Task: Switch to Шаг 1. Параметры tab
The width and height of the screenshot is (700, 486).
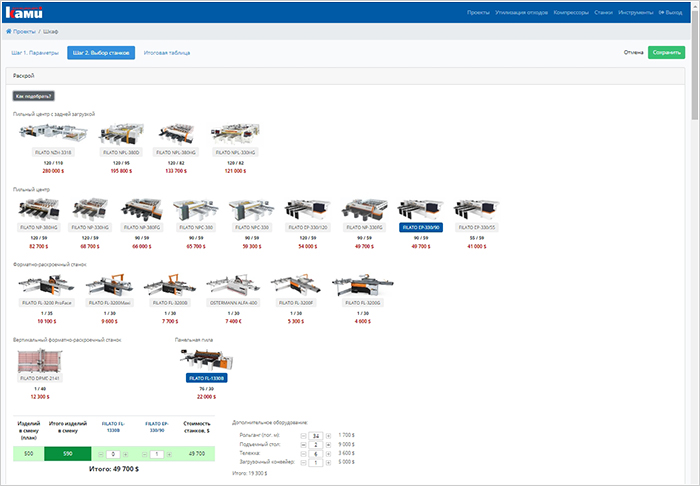Action: (x=35, y=53)
